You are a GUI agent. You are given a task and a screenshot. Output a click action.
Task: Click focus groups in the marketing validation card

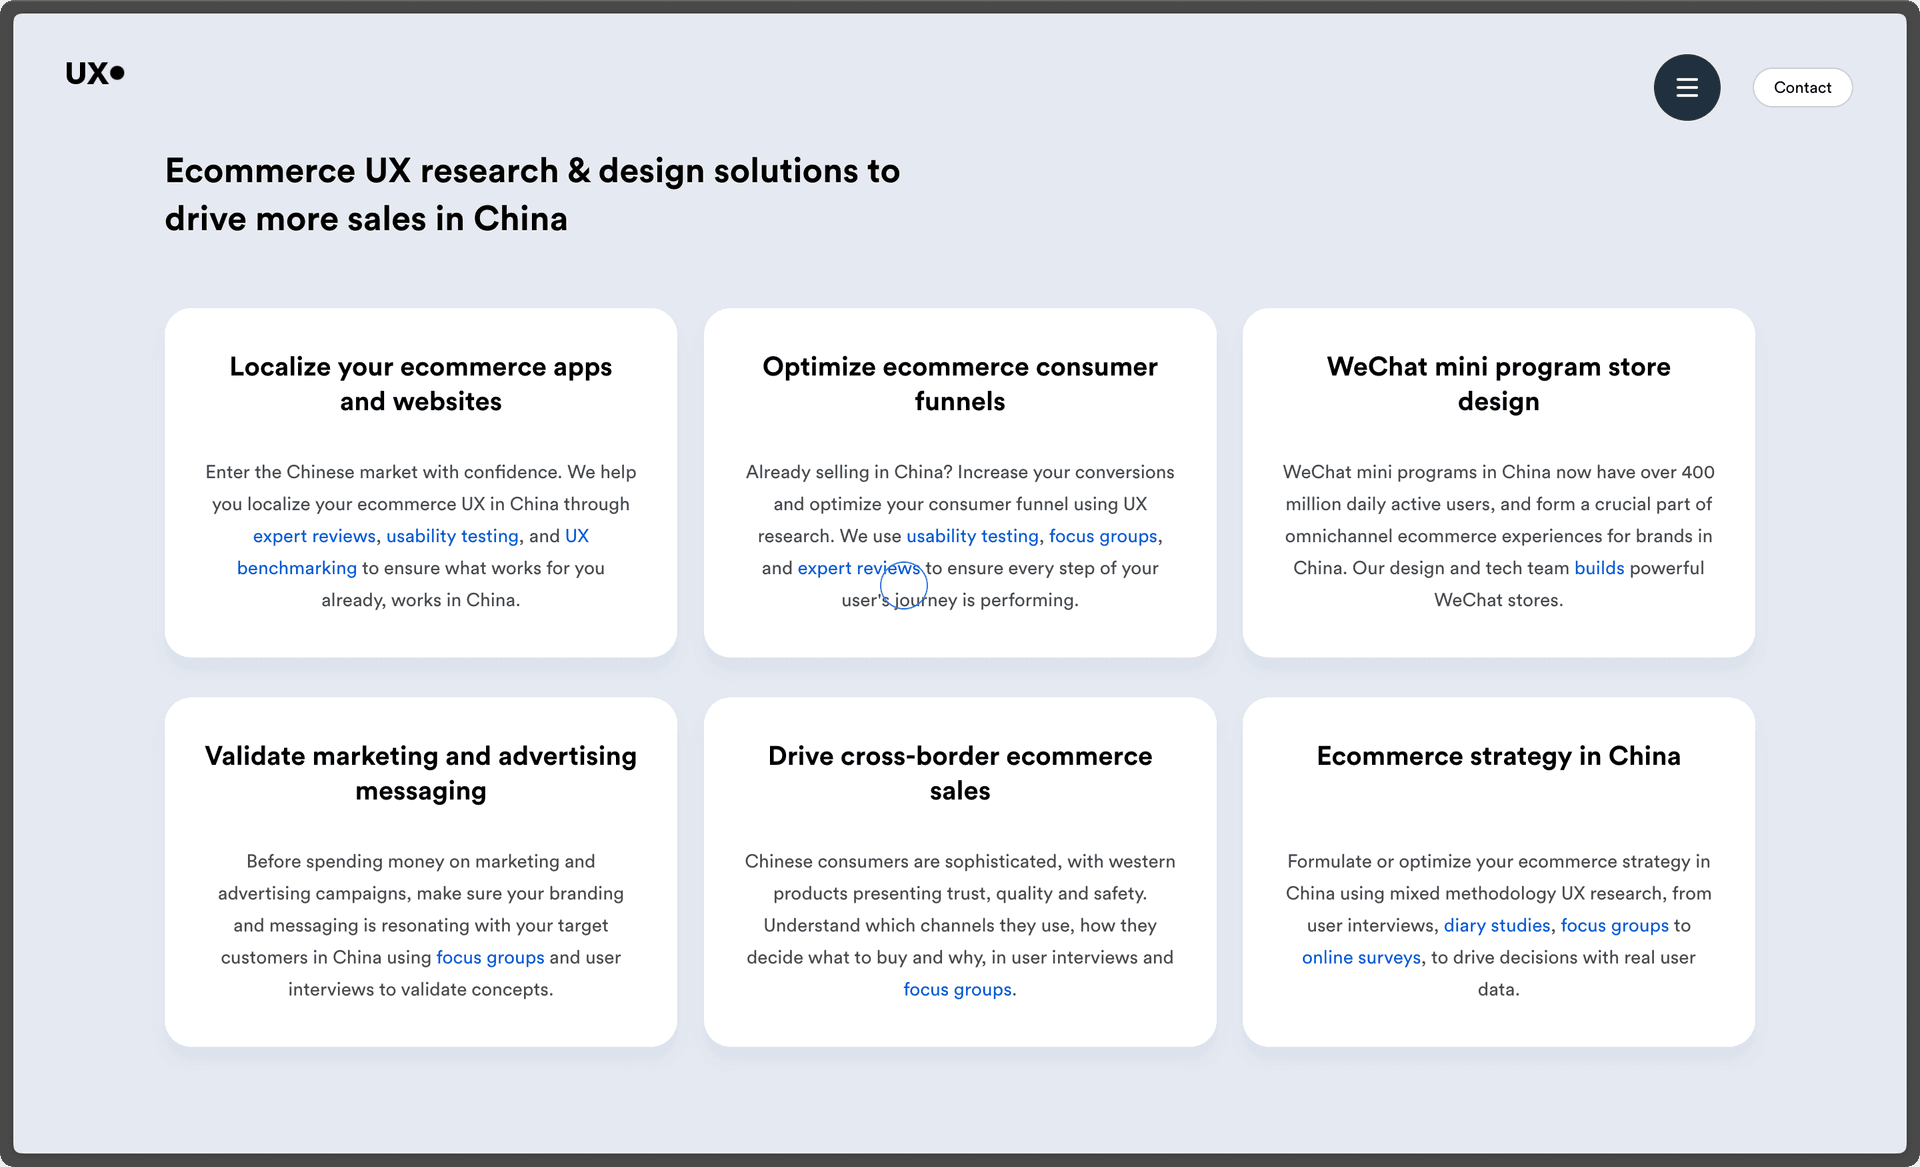pos(489,957)
